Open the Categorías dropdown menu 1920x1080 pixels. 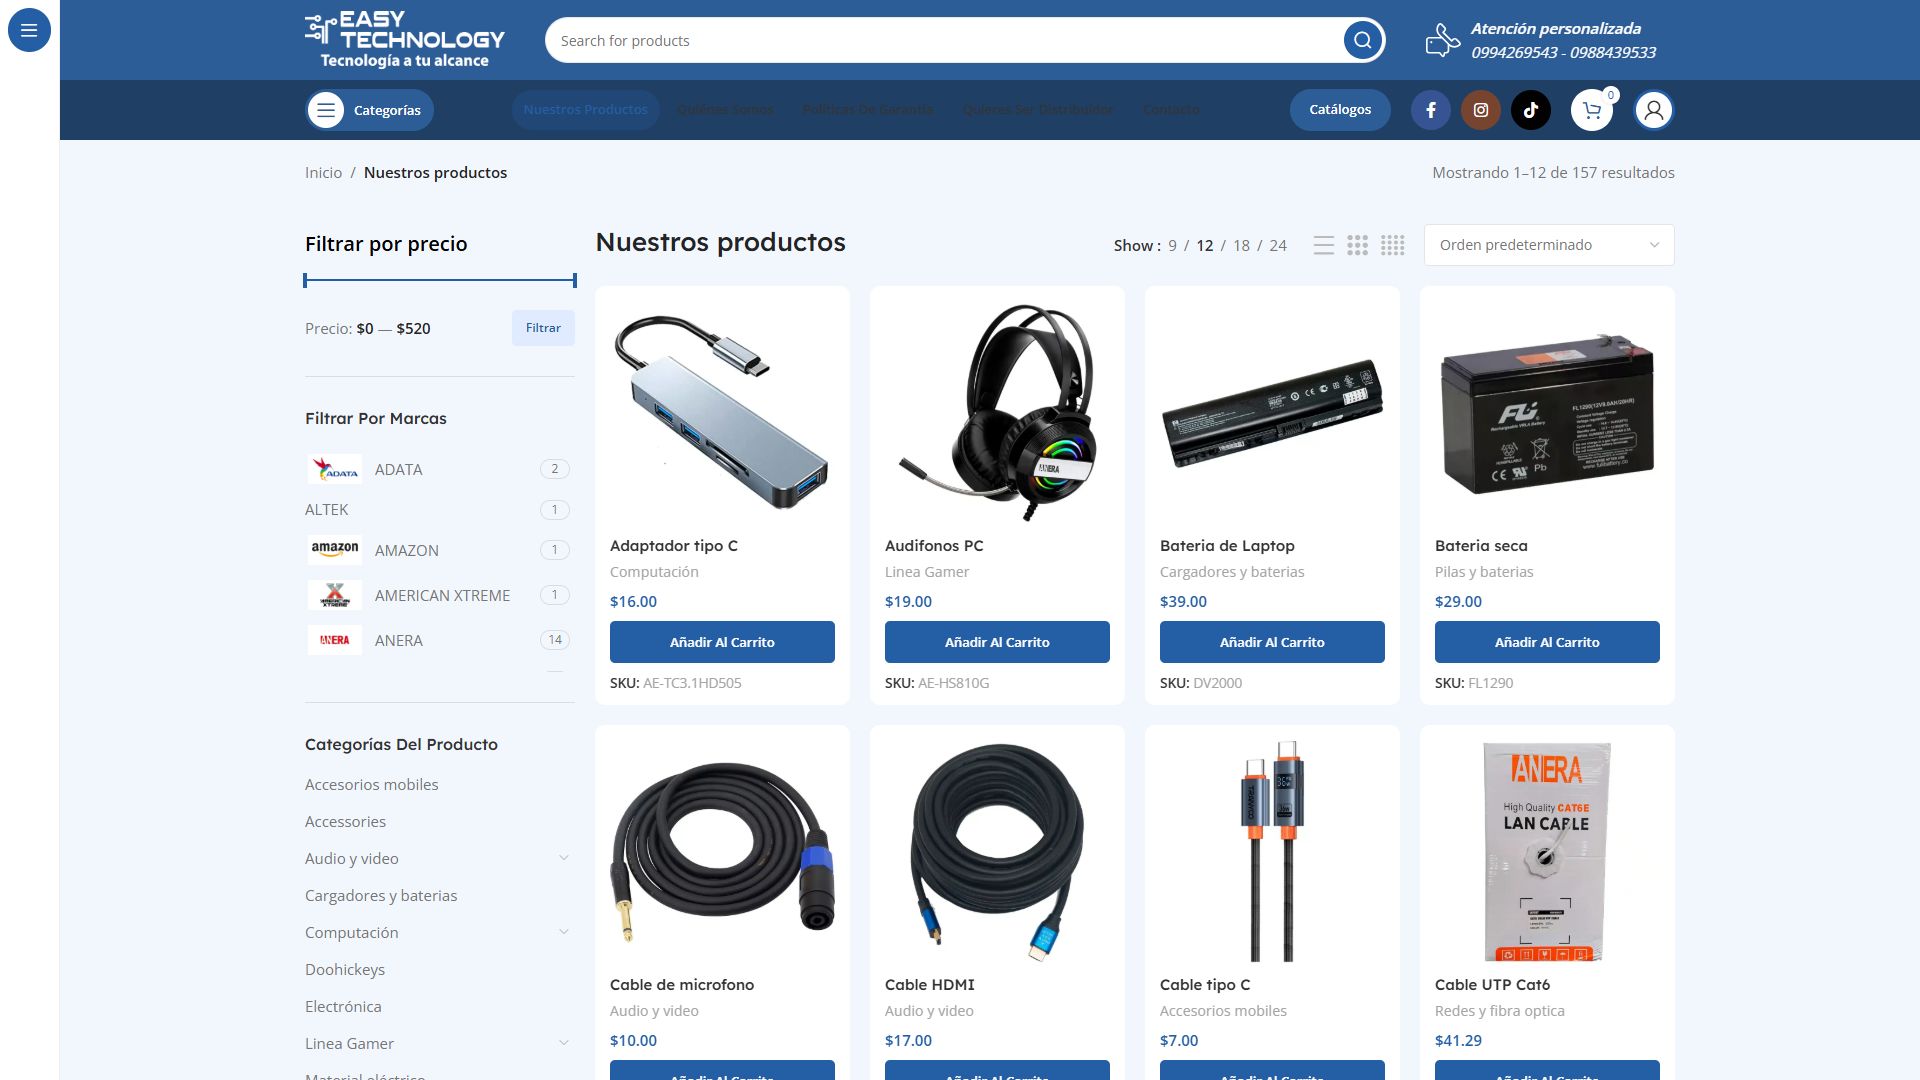[369, 110]
